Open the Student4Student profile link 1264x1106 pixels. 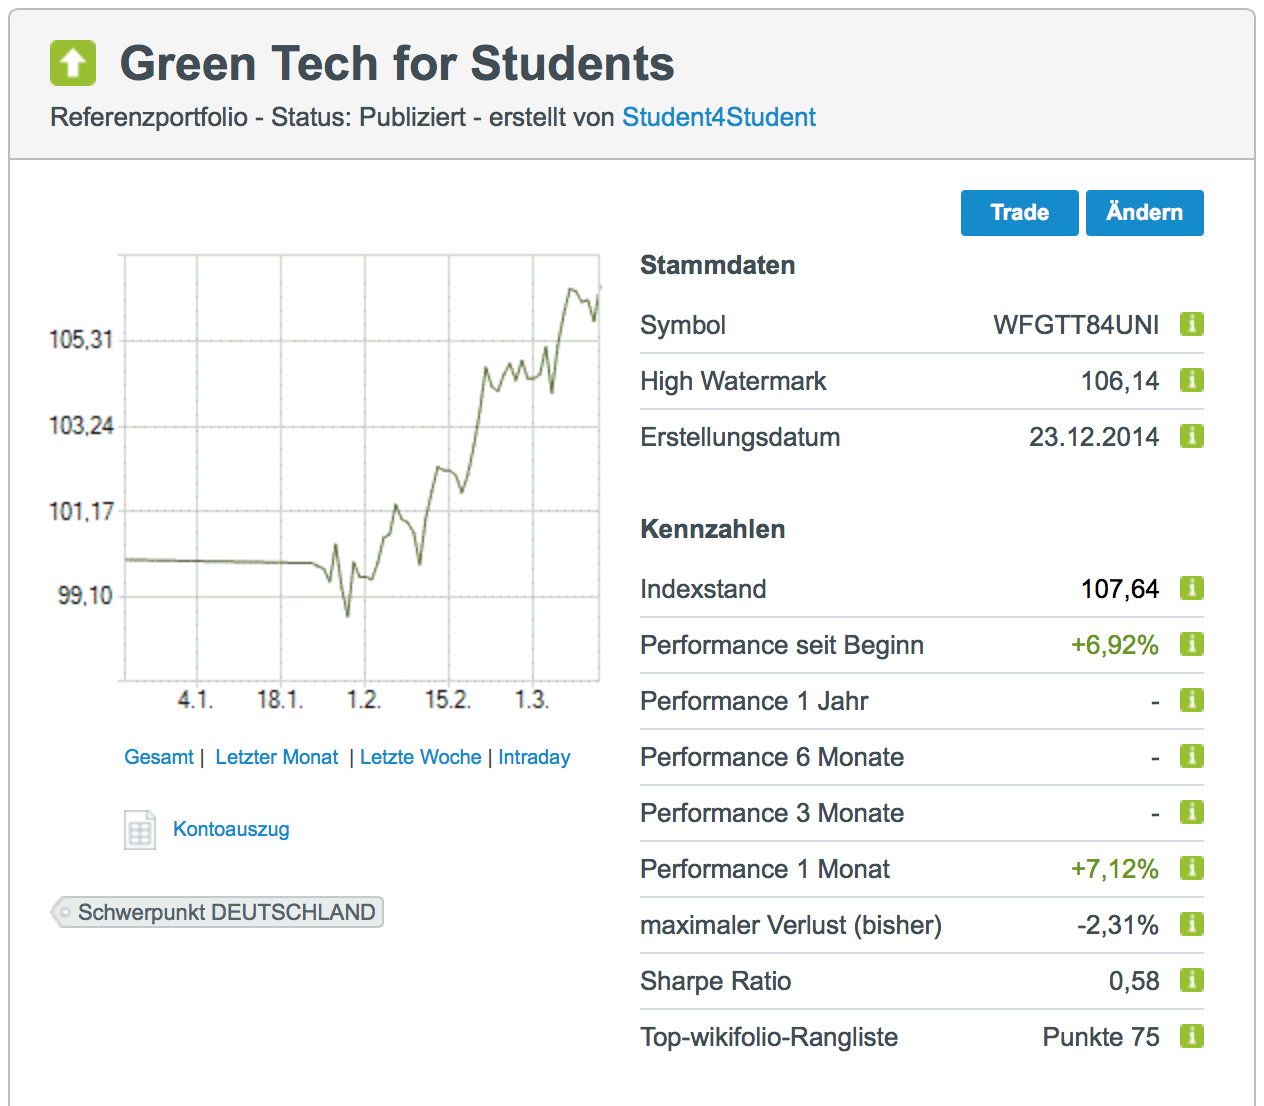(718, 117)
